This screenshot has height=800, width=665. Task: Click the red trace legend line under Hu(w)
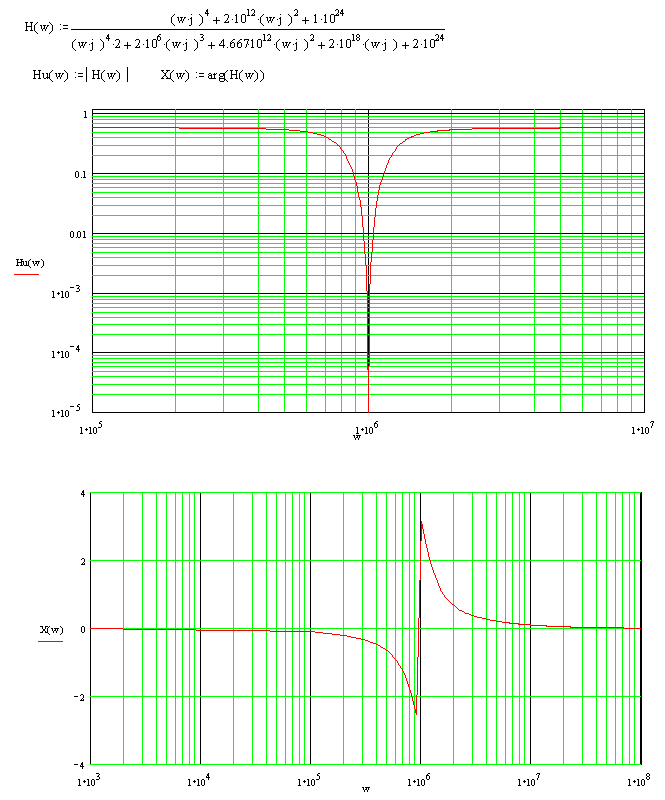27,273
